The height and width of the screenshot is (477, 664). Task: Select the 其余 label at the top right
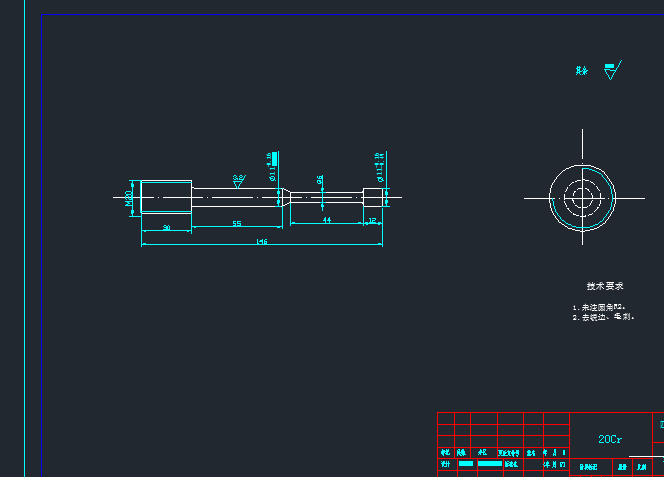point(581,71)
